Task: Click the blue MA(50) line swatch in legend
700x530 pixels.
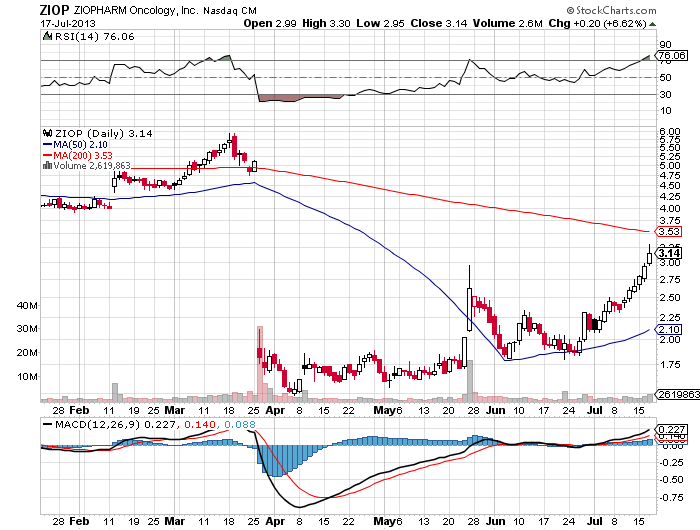Action: pyautogui.click(x=48, y=145)
